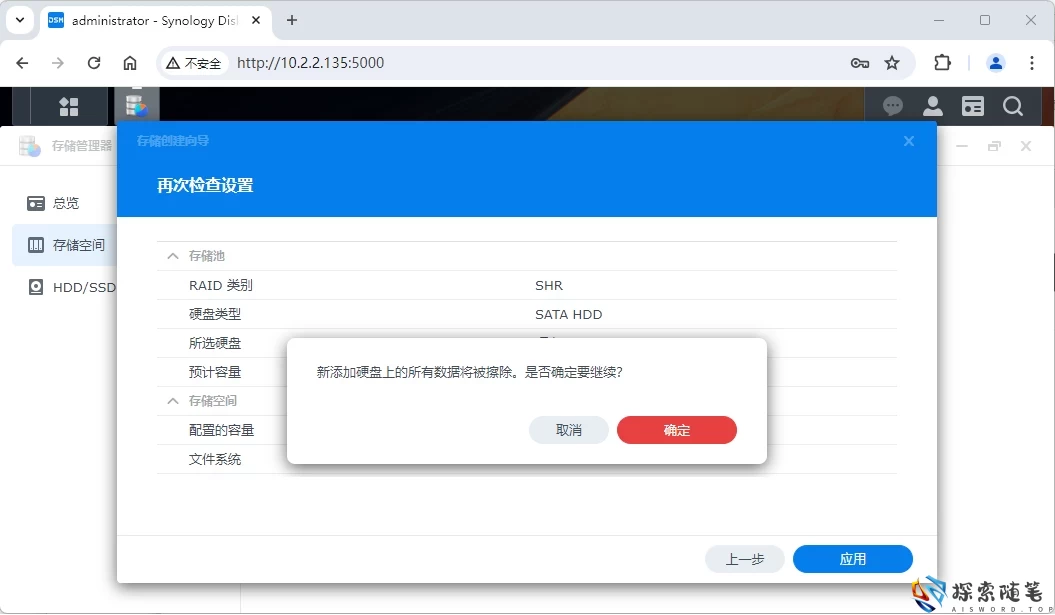Click the Storage Manager icon in the taskbar
1055x615 pixels.
[137, 106]
